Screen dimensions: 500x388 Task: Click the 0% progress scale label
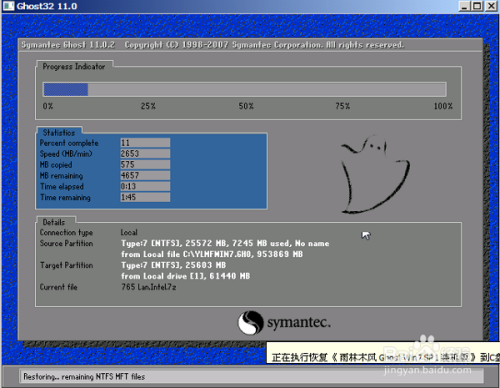(x=48, y=106)
